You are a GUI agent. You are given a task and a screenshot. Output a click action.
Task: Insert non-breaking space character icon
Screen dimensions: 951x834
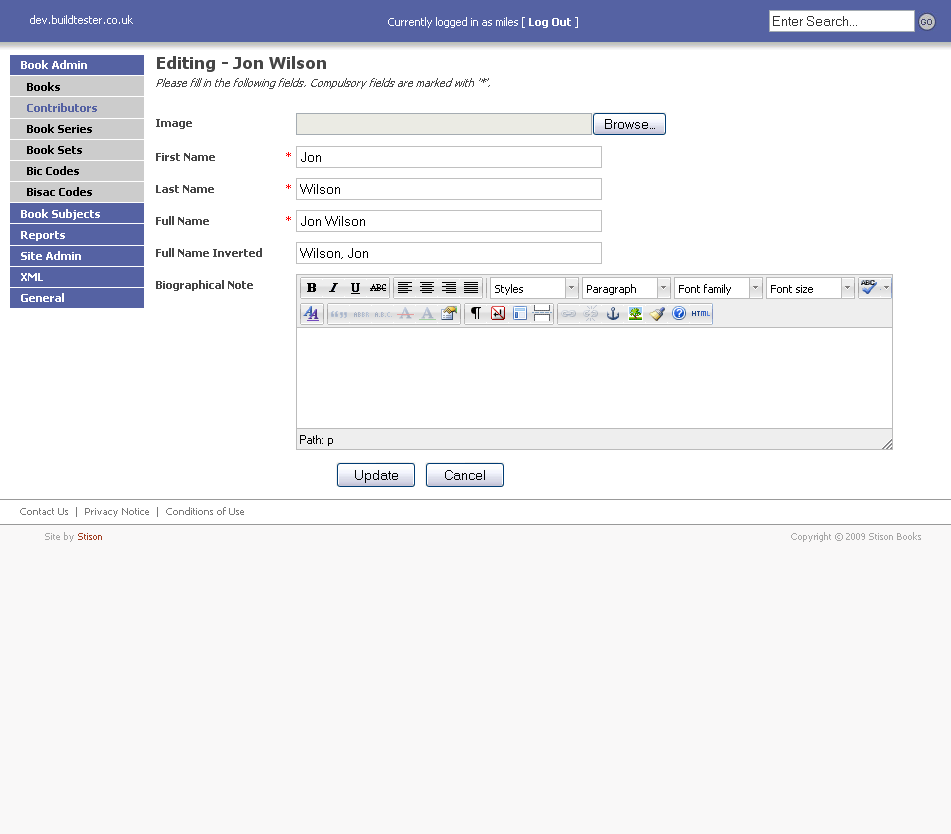pyautogui.click(x=498, y=314)
